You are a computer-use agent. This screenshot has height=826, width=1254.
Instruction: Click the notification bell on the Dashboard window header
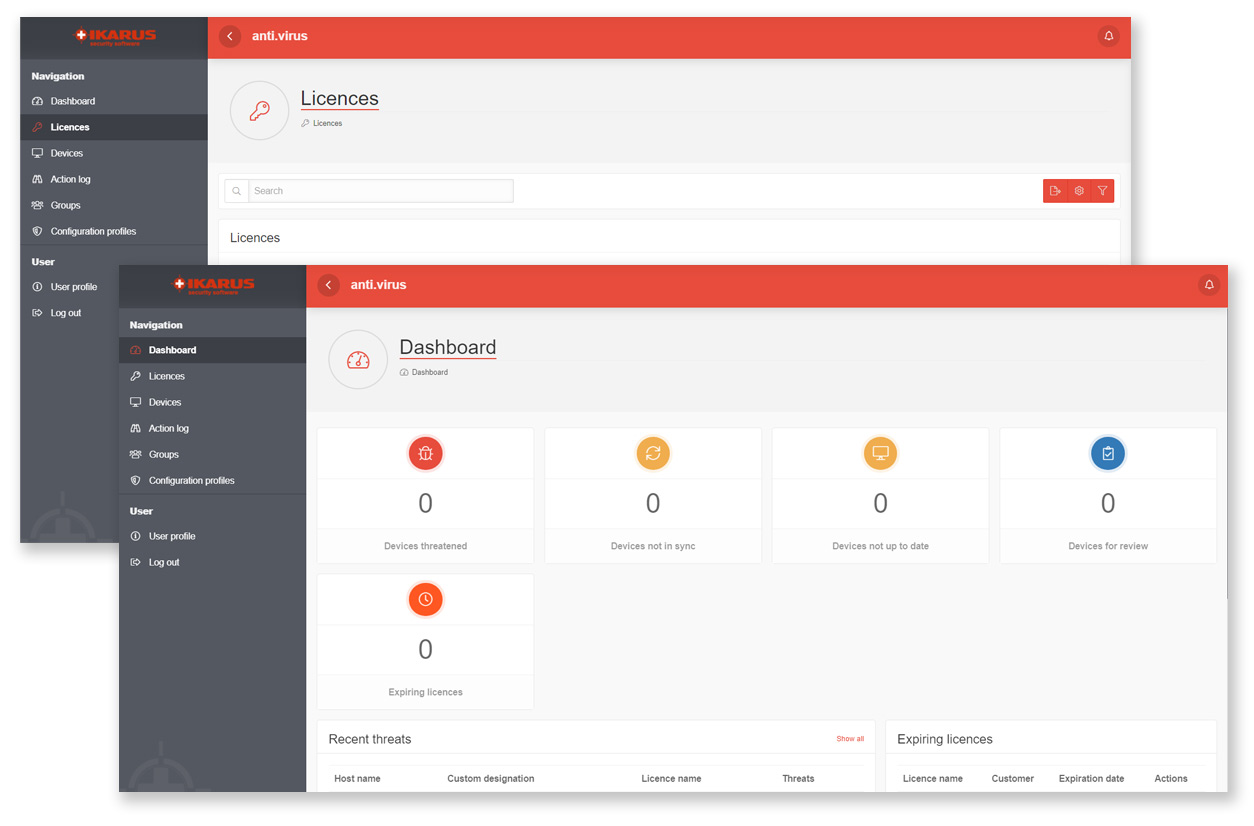pyautogui.click(x=1209, y=285)
